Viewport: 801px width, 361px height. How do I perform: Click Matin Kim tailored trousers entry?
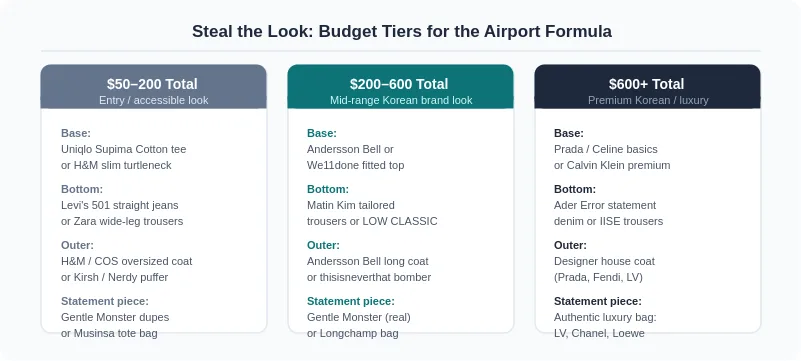click(x=372, y=213)
